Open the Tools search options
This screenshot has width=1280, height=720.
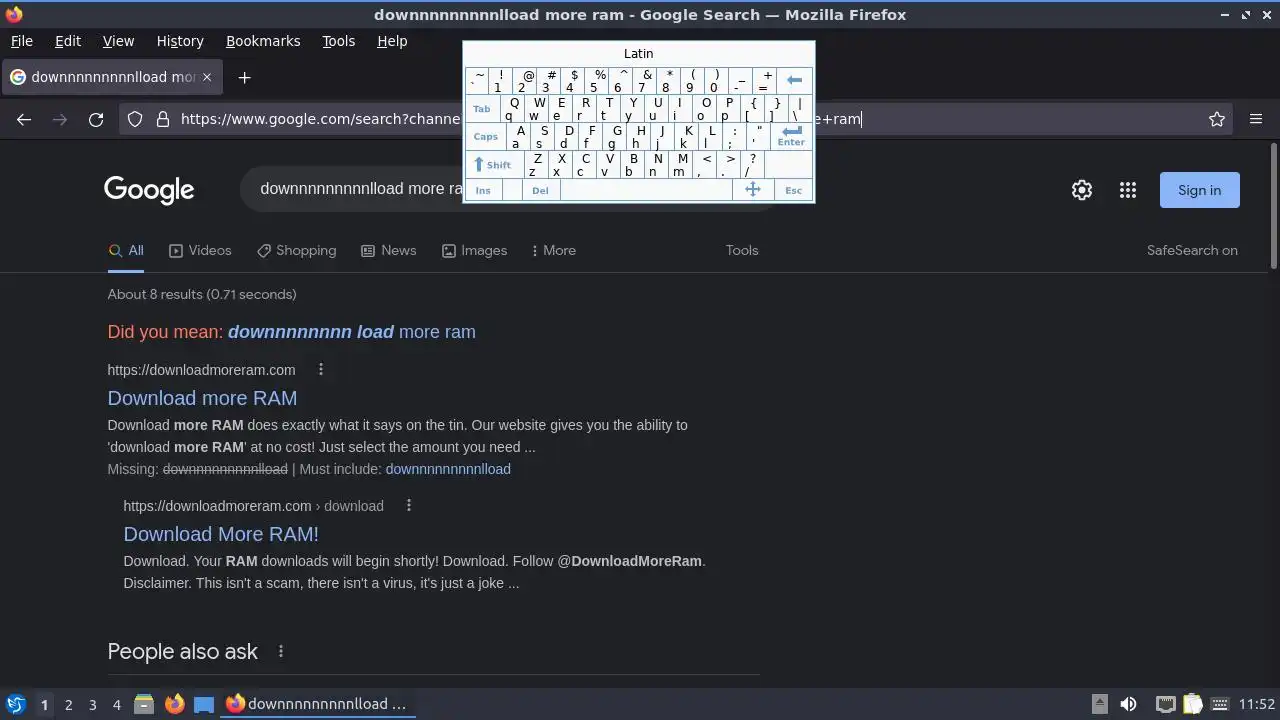click(x=742, y=250)
